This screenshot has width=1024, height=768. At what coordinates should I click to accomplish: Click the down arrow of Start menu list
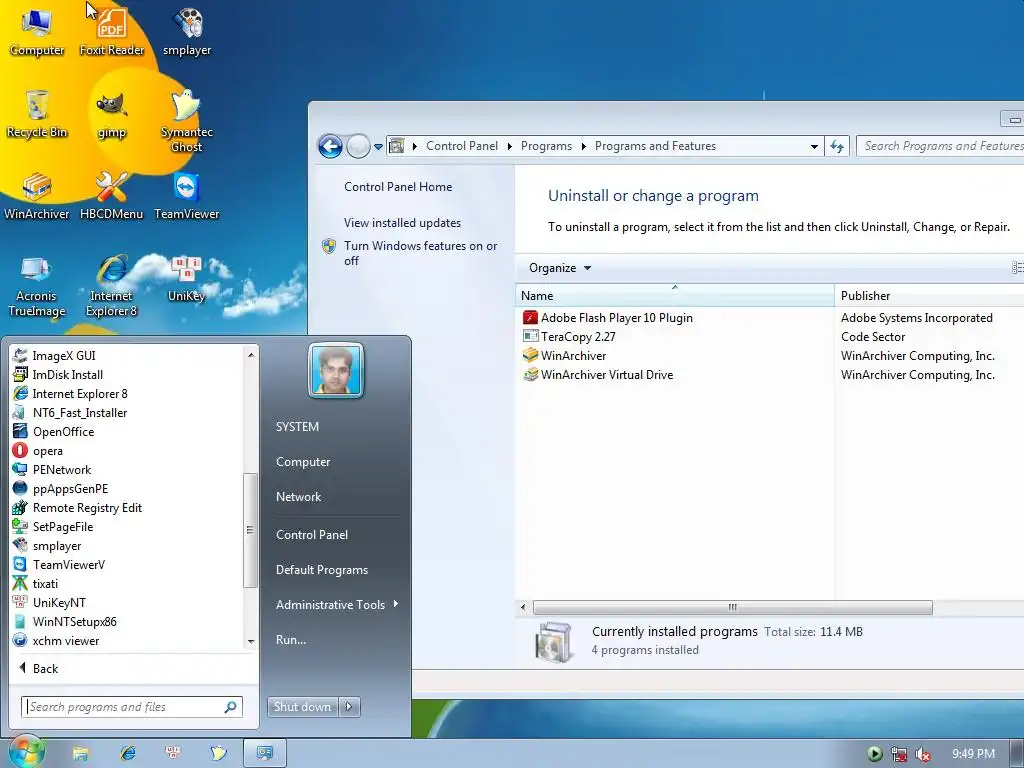(x=251, y=642)
